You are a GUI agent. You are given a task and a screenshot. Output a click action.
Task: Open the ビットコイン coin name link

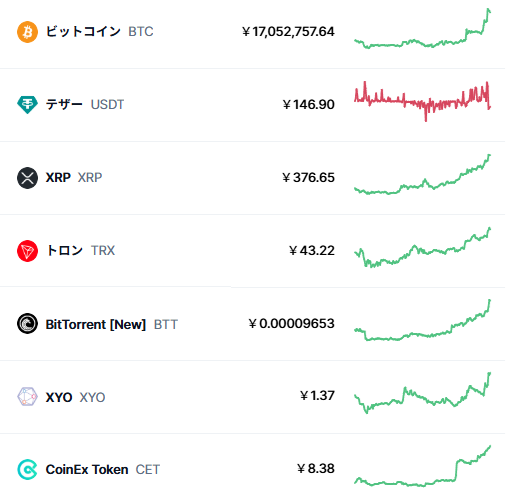click(83, 32)
